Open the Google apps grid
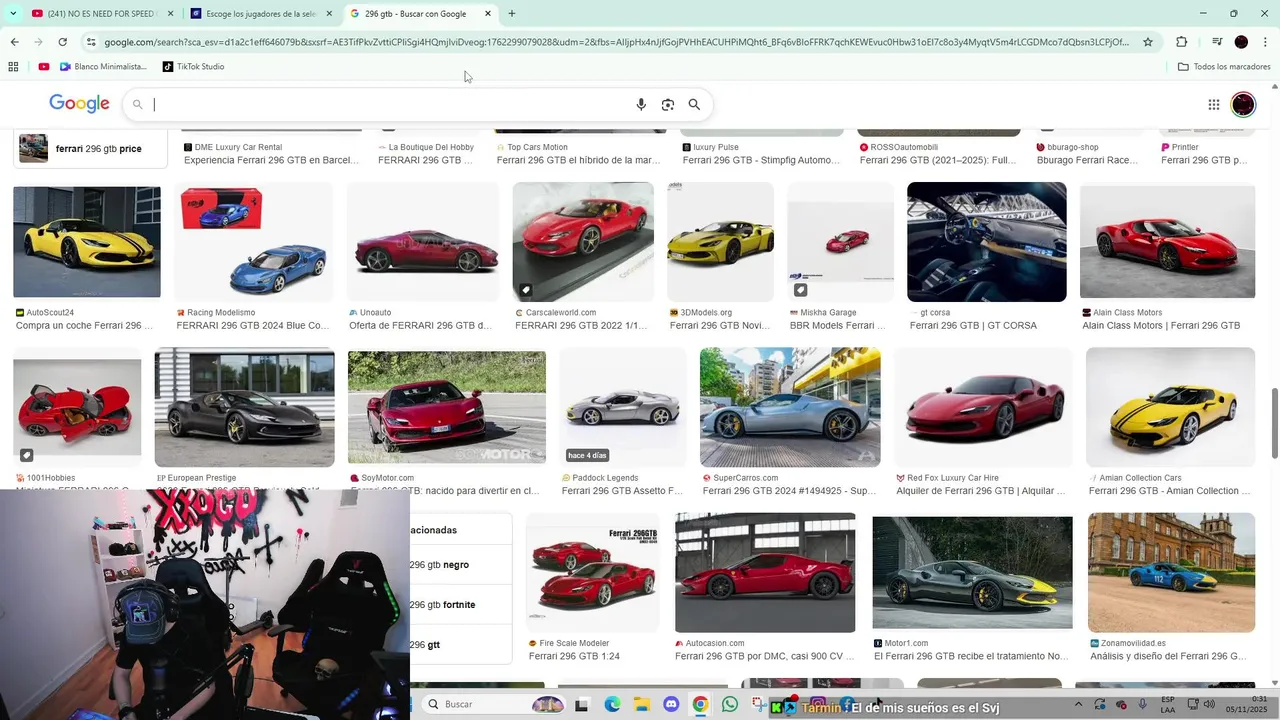 (x=1213, y=104)
